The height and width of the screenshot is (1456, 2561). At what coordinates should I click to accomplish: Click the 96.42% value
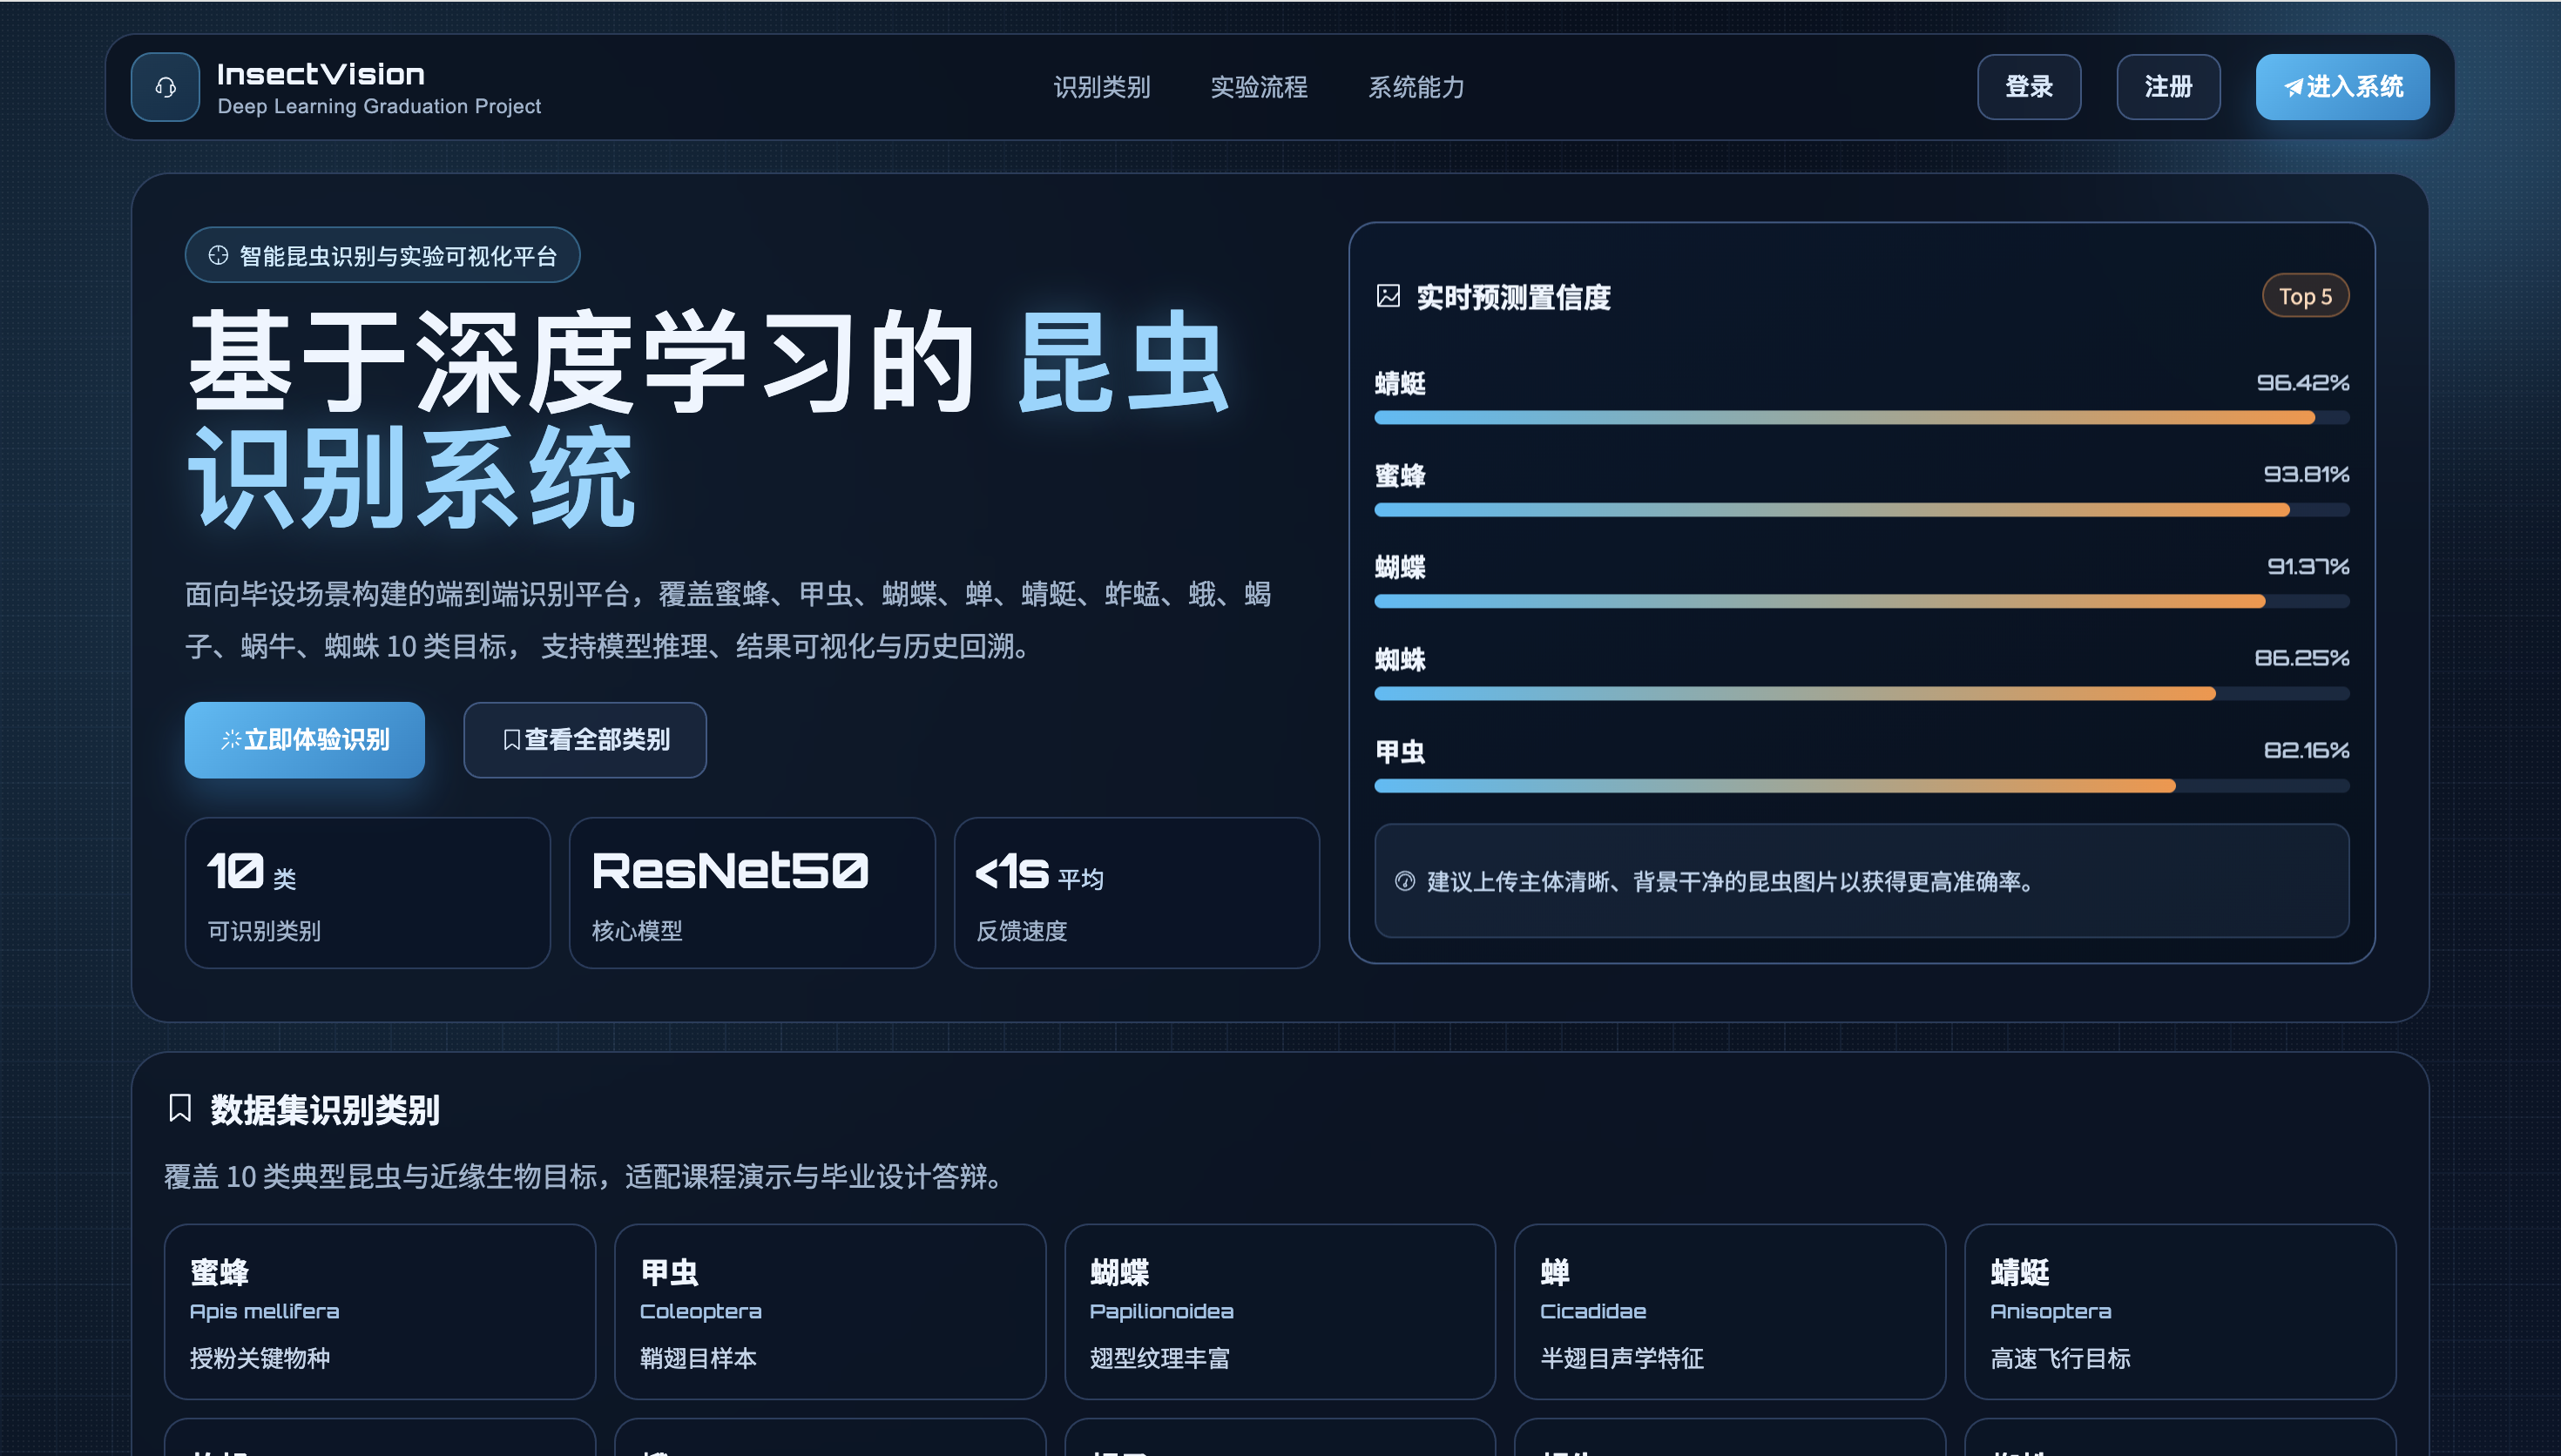2302,382
